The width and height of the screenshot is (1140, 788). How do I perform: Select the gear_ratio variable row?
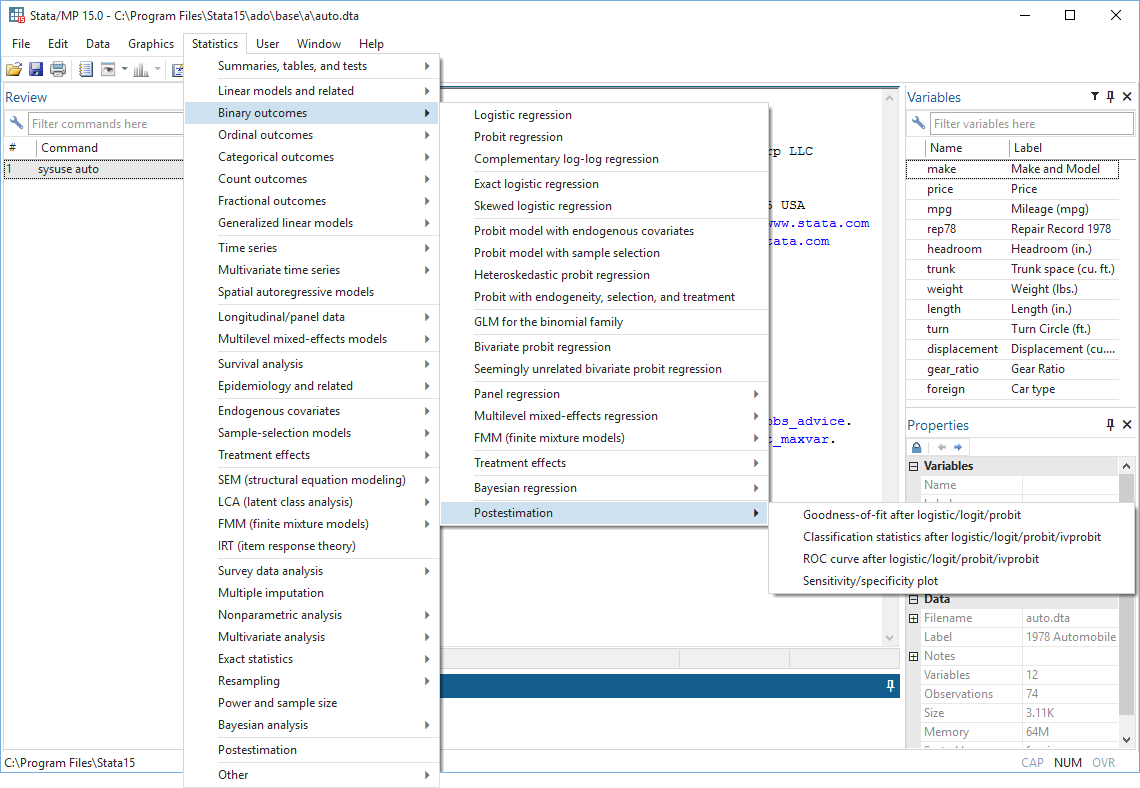coord(1012,369)
